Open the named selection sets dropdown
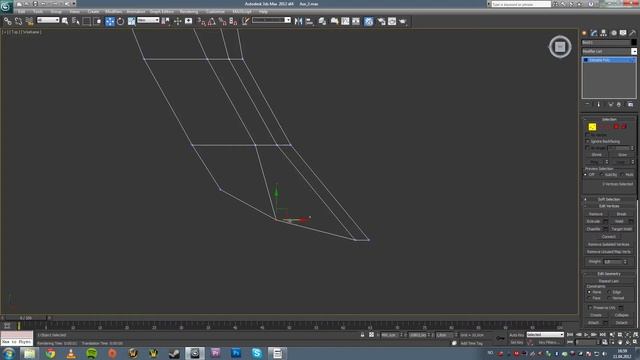This screenshot has width=640, height=360. click(271, 20)
